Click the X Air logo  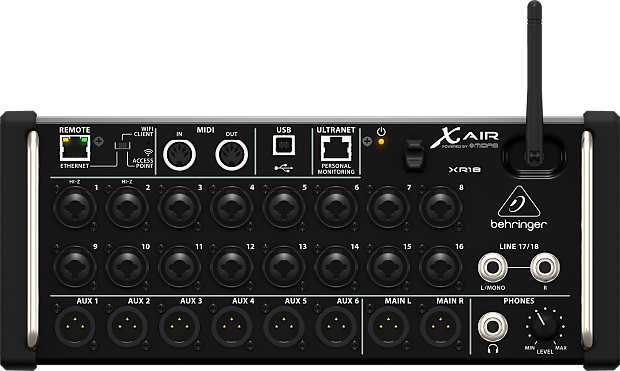tap(465, 138)
